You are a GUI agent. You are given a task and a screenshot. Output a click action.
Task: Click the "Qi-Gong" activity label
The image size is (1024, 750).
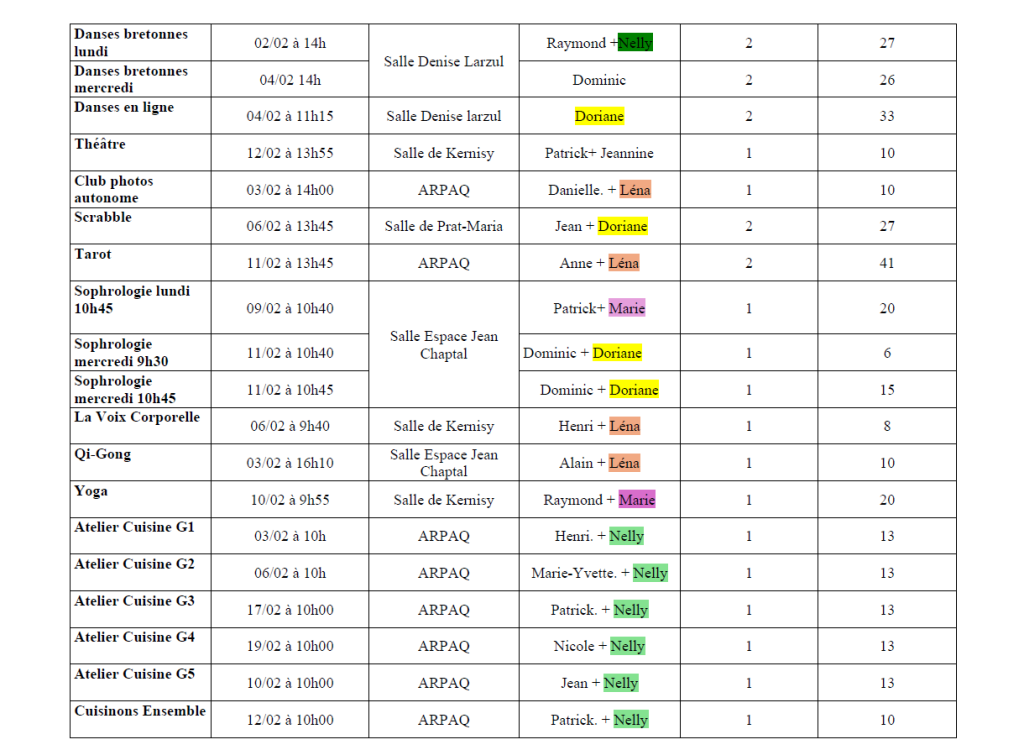point(103,454)
